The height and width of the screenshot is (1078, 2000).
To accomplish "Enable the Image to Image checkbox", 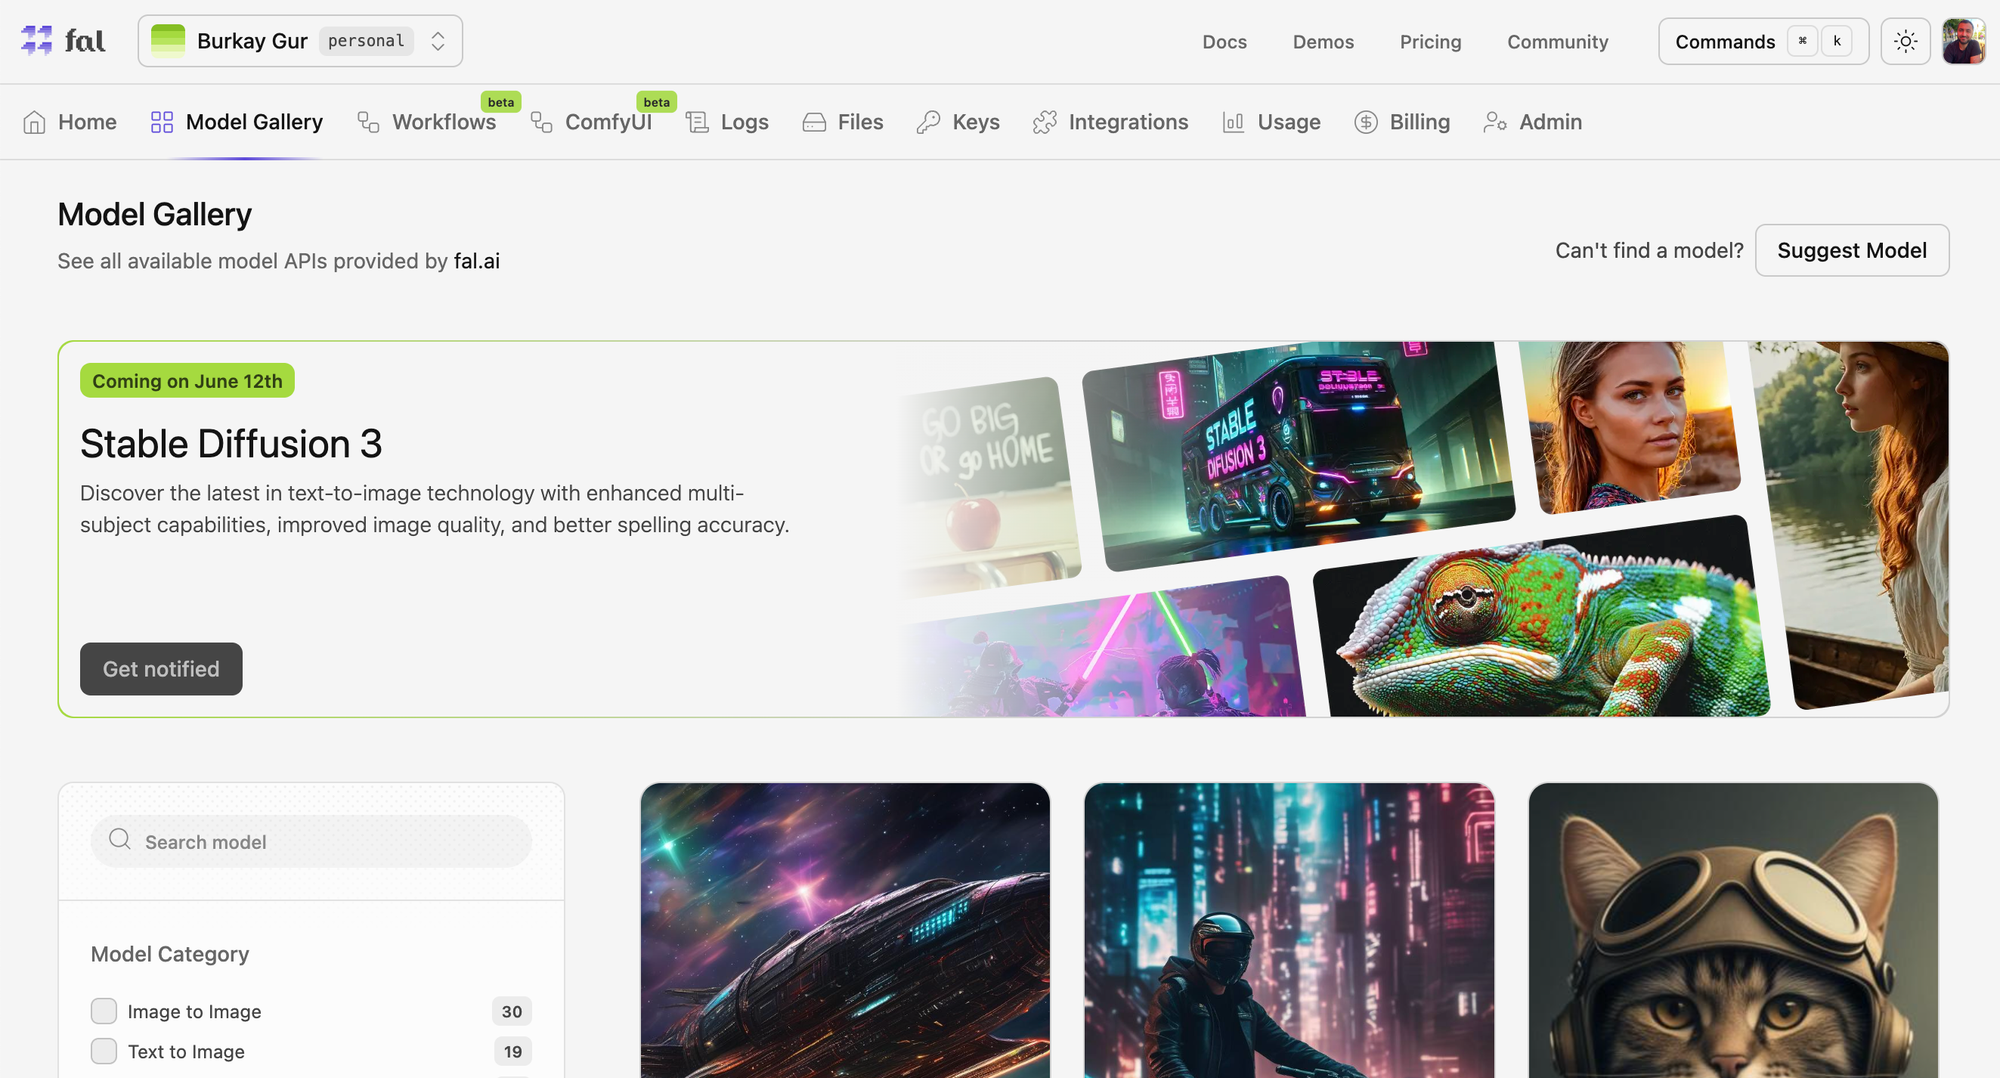I will 104,1011.
